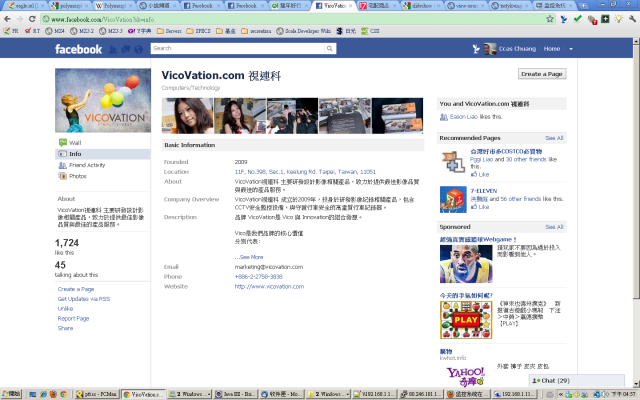Image resolution: width=640 pixels, height=400 pixels.
Task: Click the search magnifier button
Action: click(x=329, y=49)
